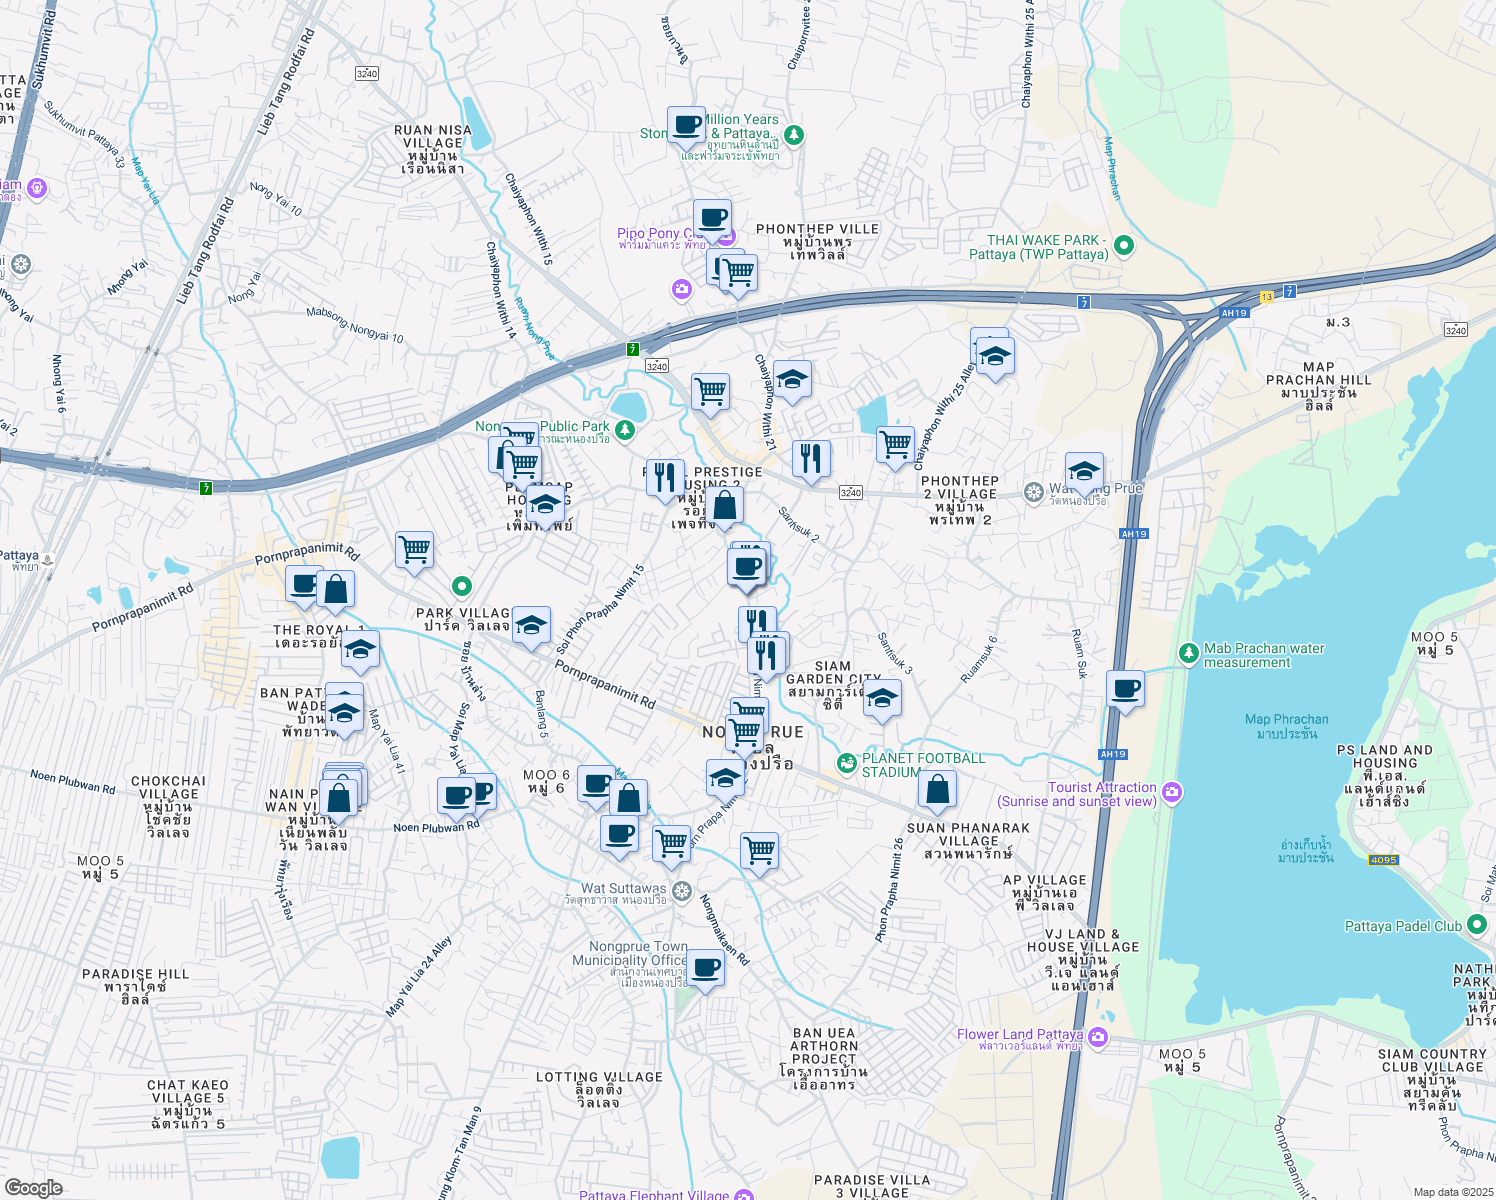The width and height of the screenshot is (1496, 1200).
Task: Select graduation cap at Perm Sap Housing
Action: (545, 506)
